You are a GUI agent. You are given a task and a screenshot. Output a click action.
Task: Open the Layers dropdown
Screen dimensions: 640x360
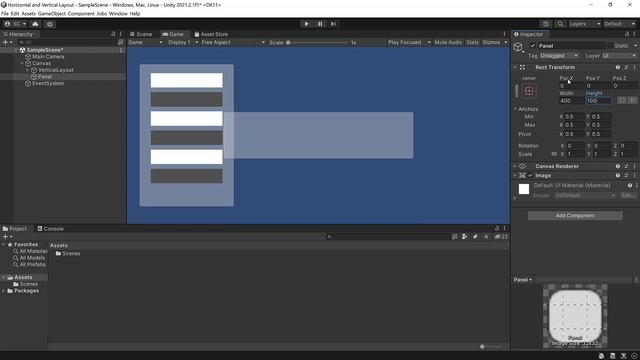coord(584,24)
